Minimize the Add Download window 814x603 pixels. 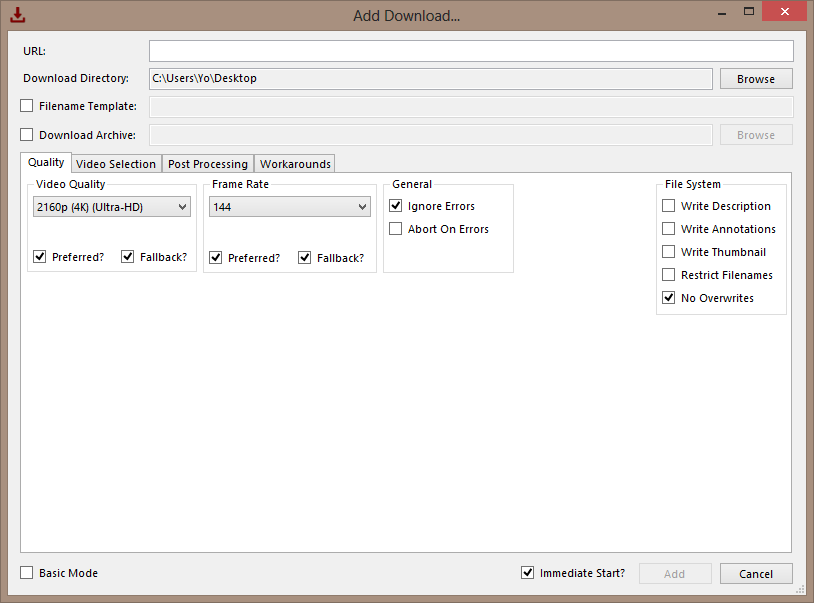point(722,12)
